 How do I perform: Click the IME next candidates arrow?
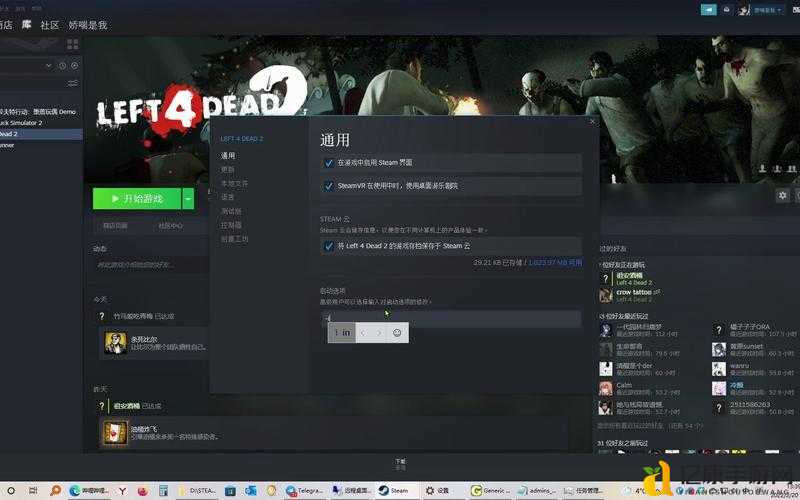379,333
